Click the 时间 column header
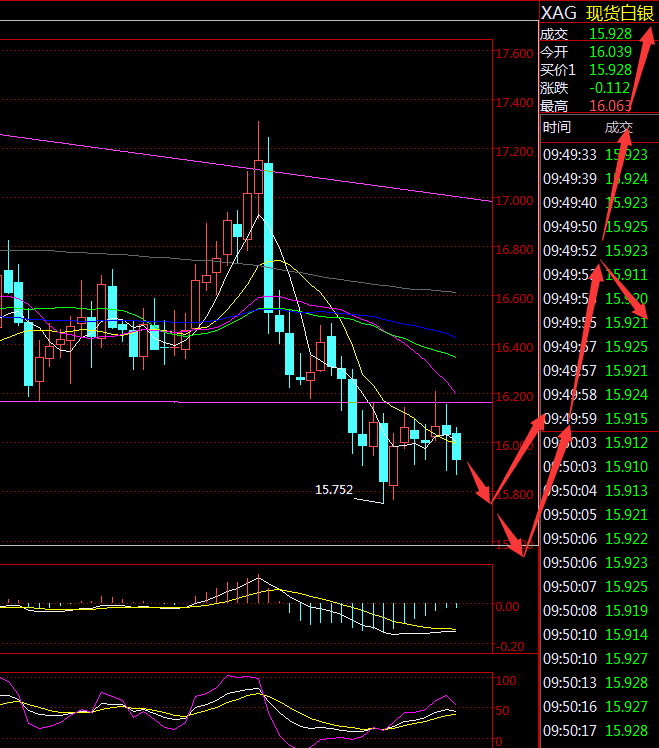The image size is (659, 748). pos(556,127)
